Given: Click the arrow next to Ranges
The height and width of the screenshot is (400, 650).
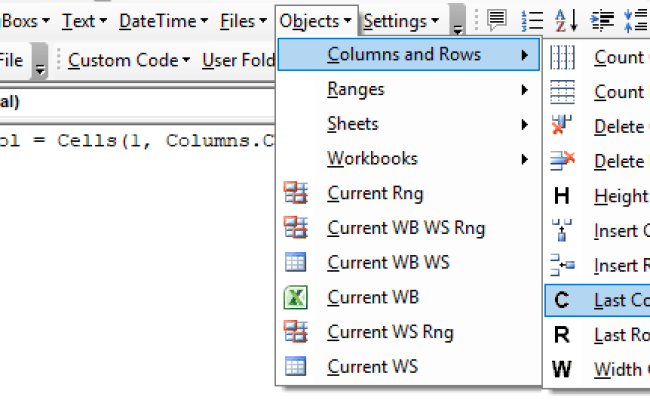Looking at the screenshot, I should pos(525,90).
